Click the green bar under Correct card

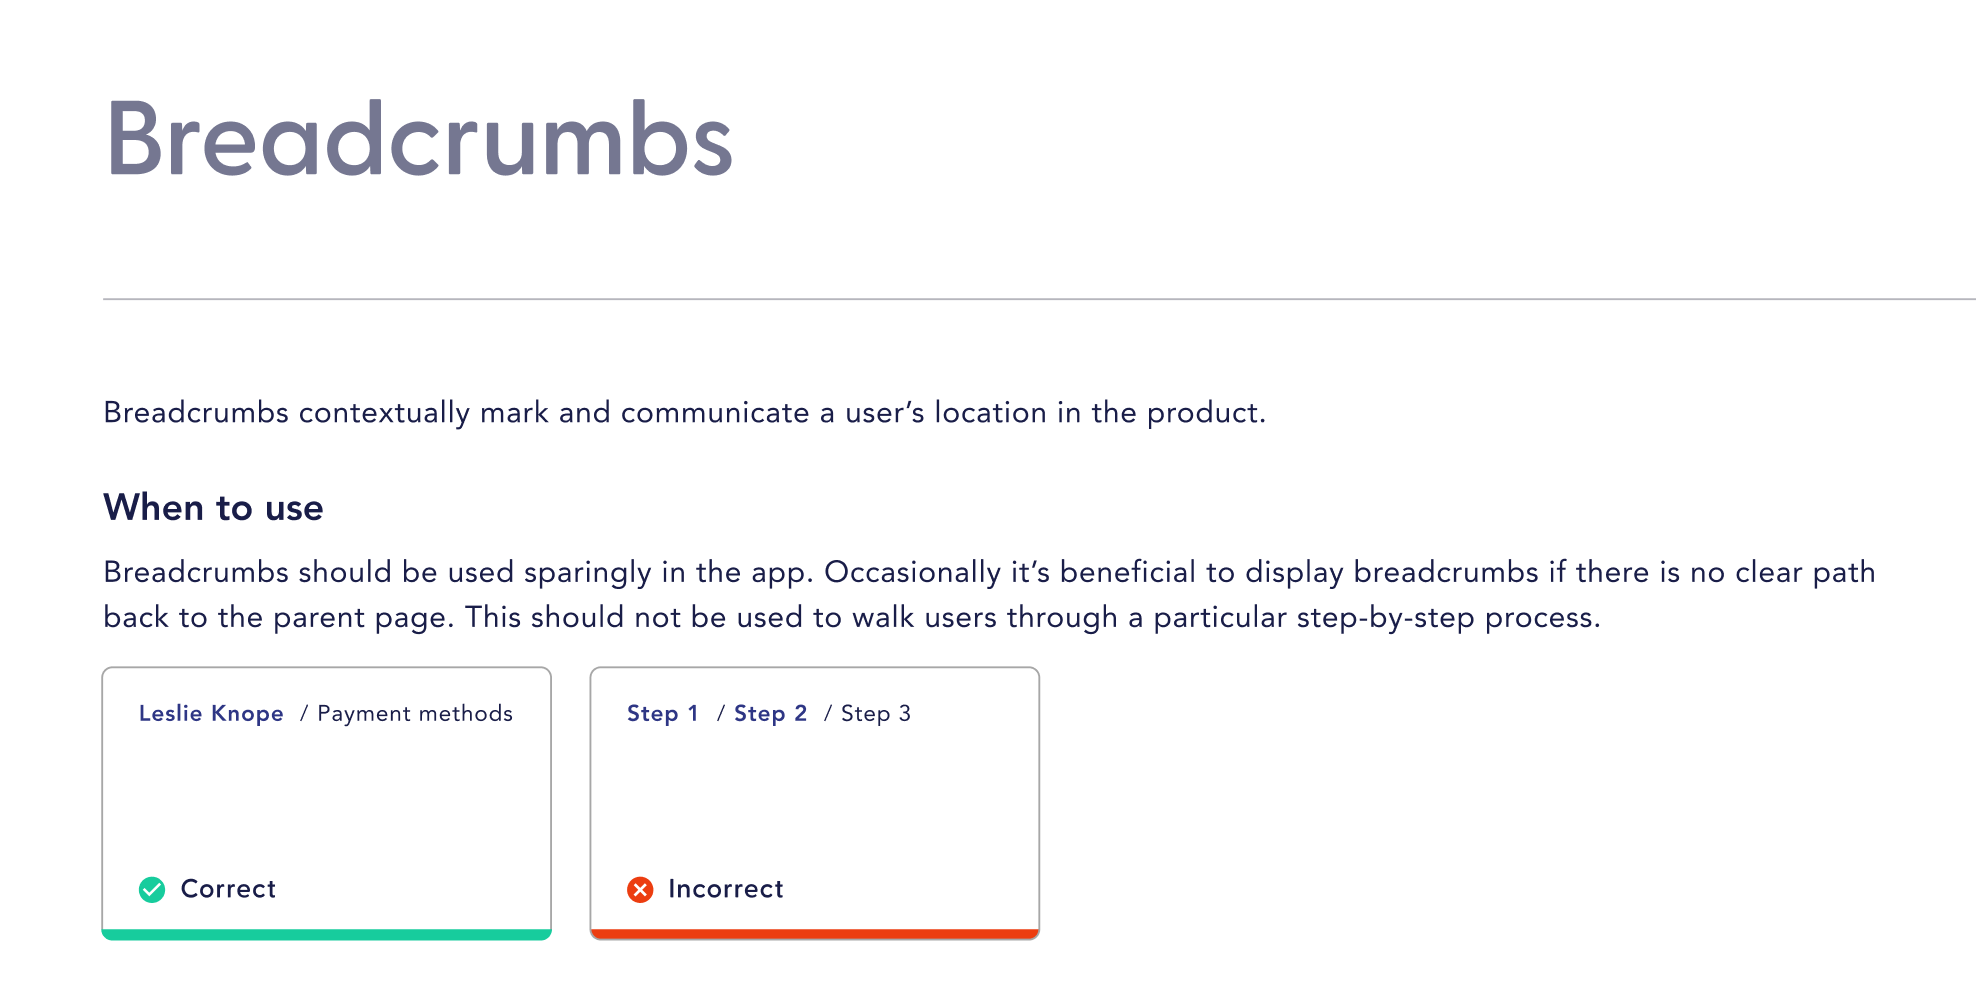pyautogui.click(x=327, y=935)
